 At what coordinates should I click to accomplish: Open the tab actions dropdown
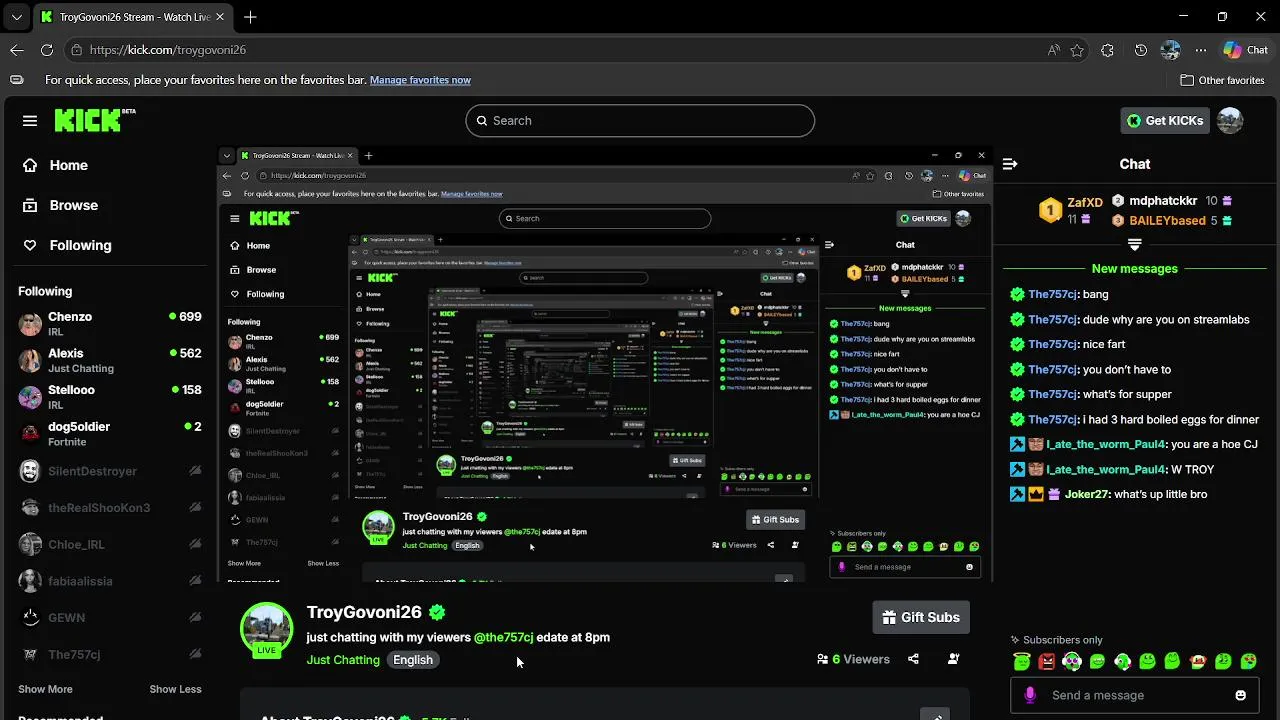pyautogui.click(x=16, y=17)
